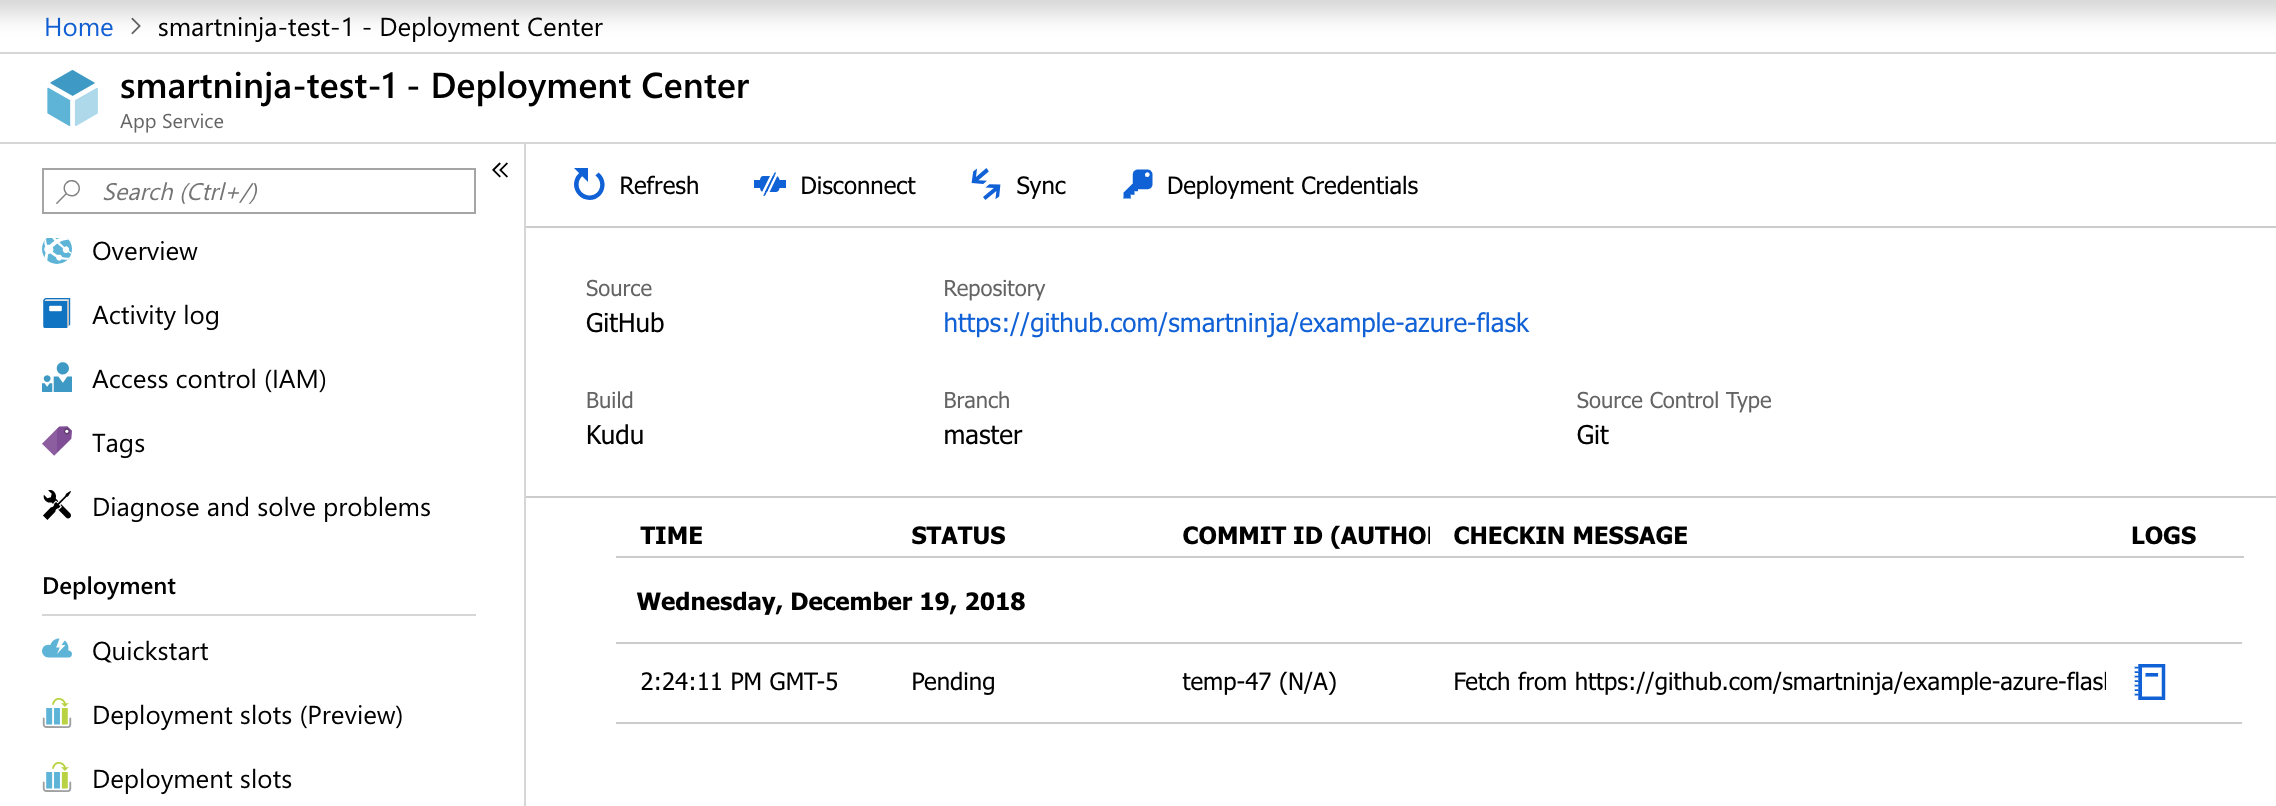The height and width of the screenshot is (806, 2276).
Task: Click the Kudu build value
Action: pyautogui.click(x=615, y=435)
